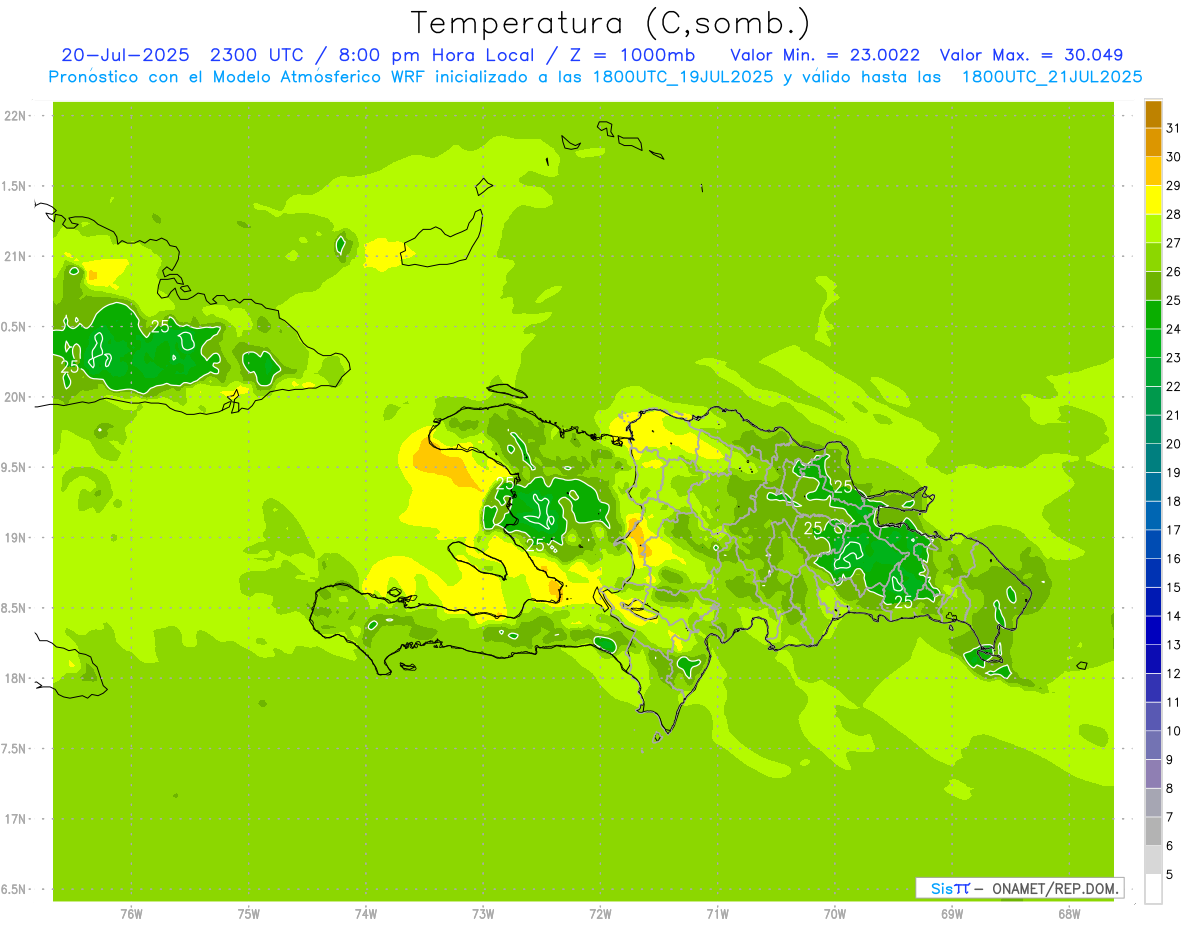This screenshot has width=1200, height=927.
Task: Click the legend scale value "18"
Action: pyautogui.click(x=1174, y=502)
